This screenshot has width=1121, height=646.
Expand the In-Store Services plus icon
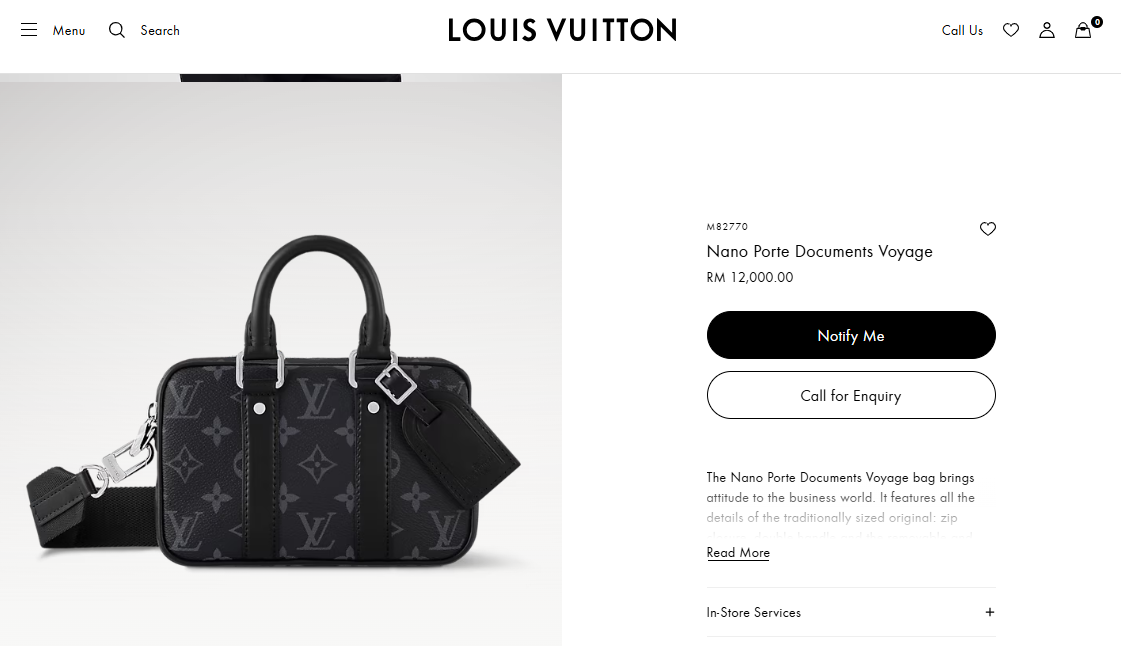coord(990,612)
